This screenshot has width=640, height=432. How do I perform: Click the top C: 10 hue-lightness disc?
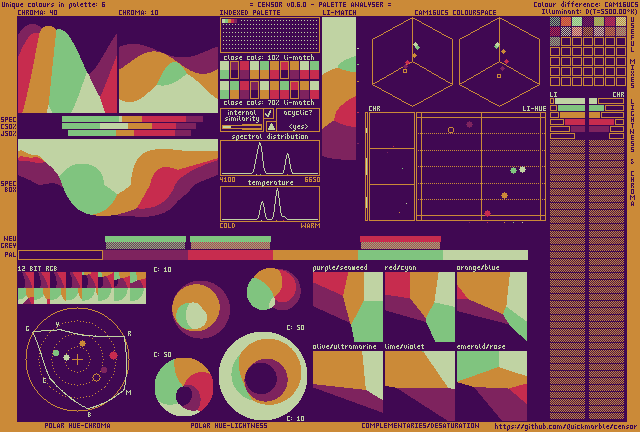click(x=202, y=307)
